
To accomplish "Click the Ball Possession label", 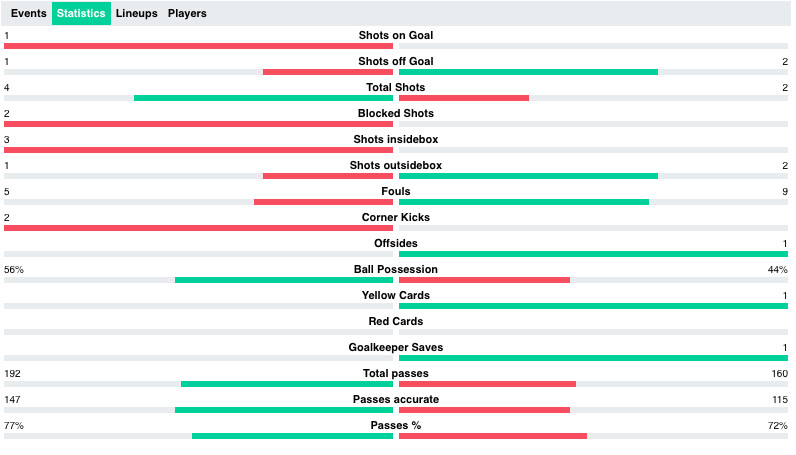I will (396, 269).
